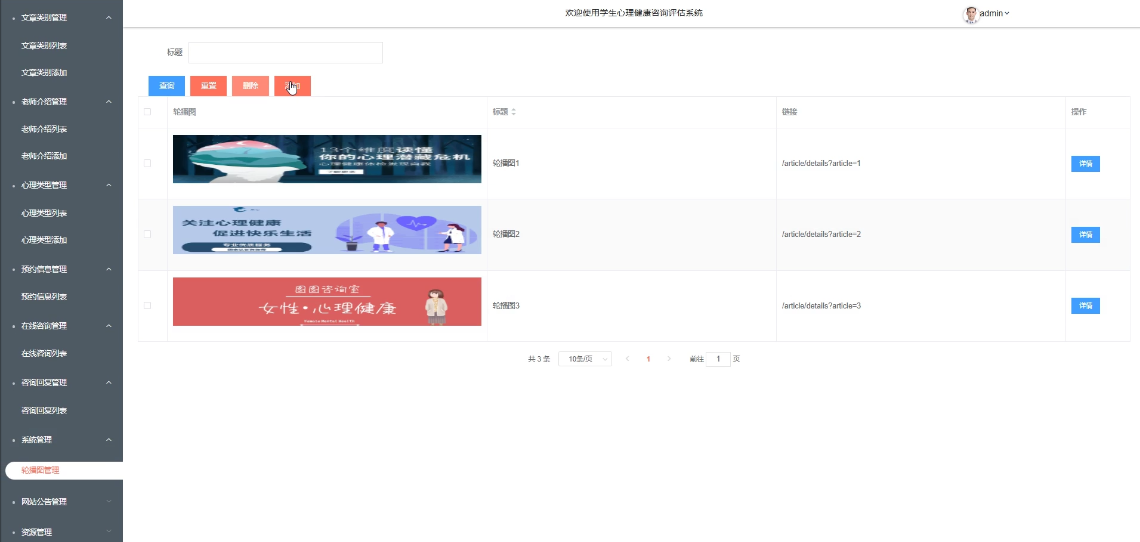Open 心理类型添加 in the sidebar

(x=44, y=239)
